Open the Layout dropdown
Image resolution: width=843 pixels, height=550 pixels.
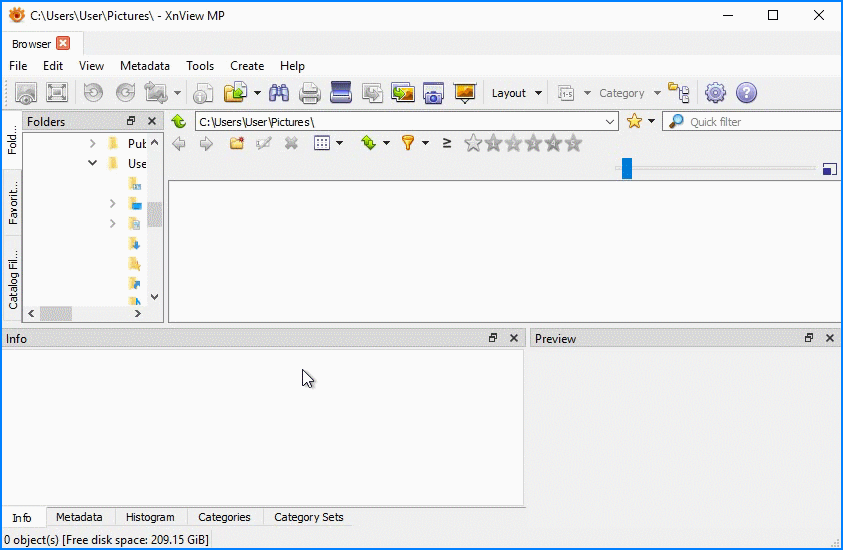point(516,93)
